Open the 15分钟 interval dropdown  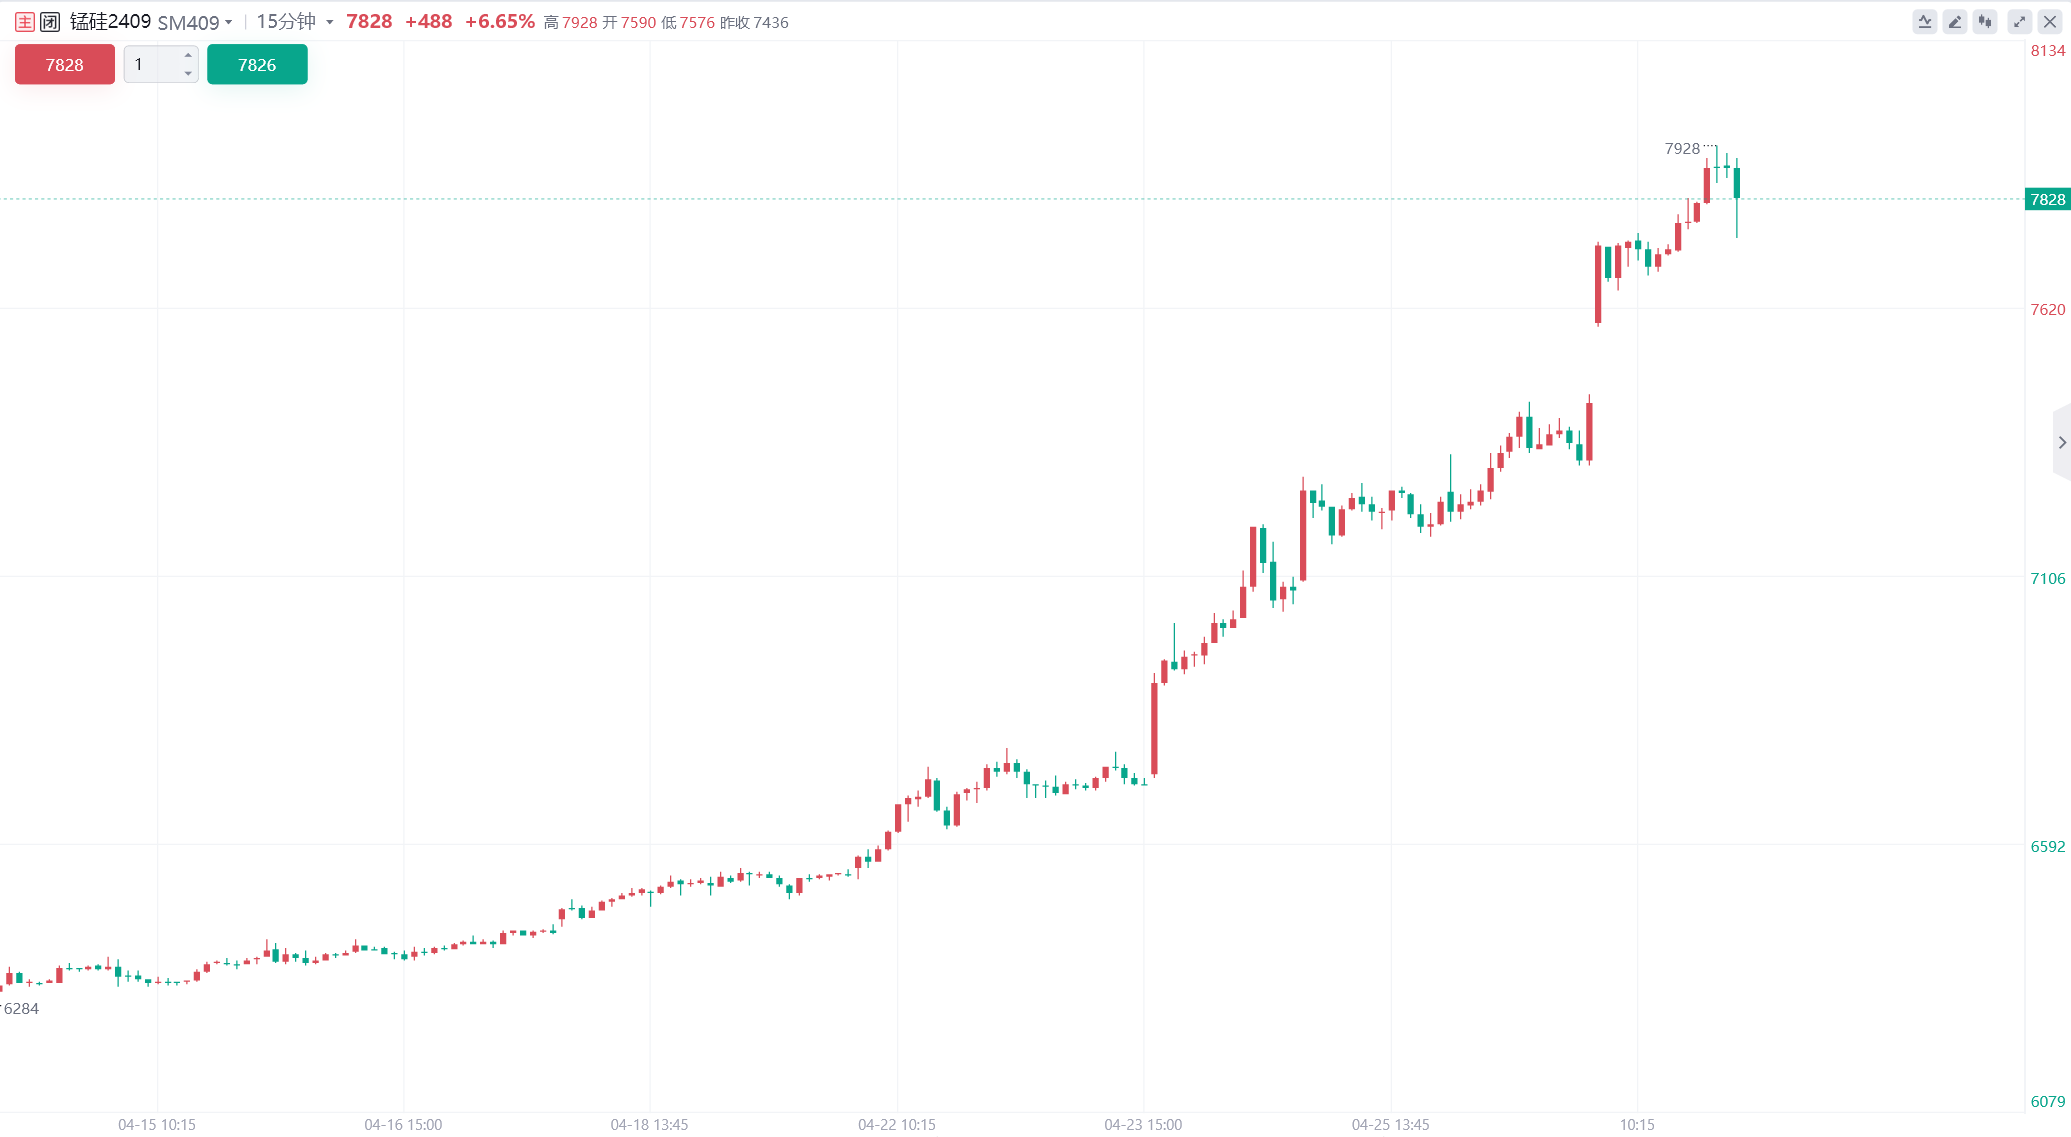click(x=295, y=22)
